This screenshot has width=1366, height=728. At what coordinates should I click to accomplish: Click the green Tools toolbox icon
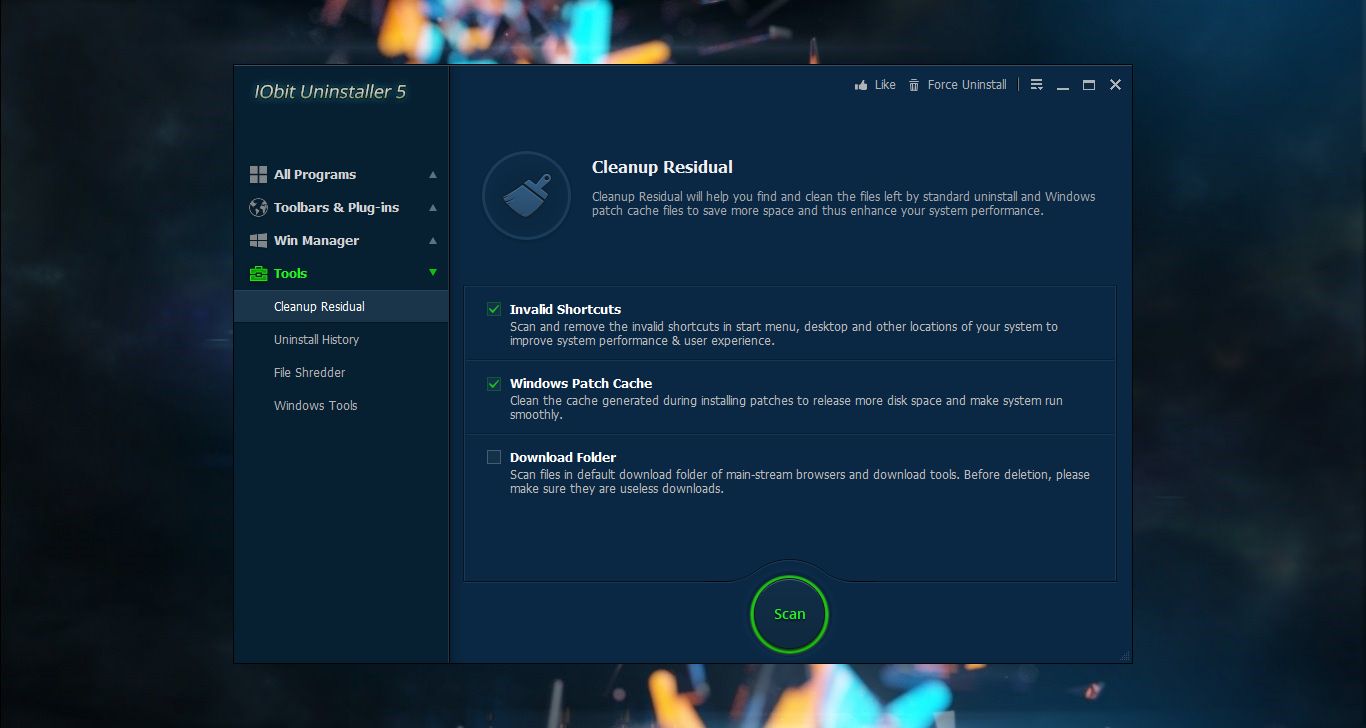point(258,273)
